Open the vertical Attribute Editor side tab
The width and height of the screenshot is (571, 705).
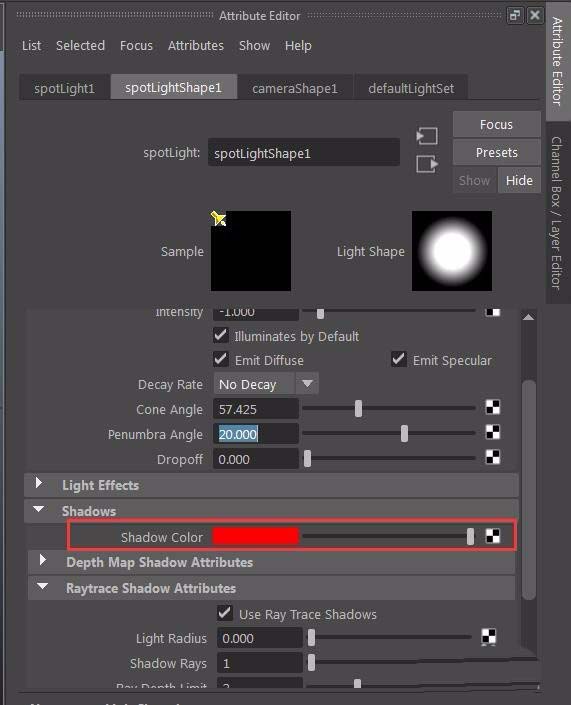point(558,61)
